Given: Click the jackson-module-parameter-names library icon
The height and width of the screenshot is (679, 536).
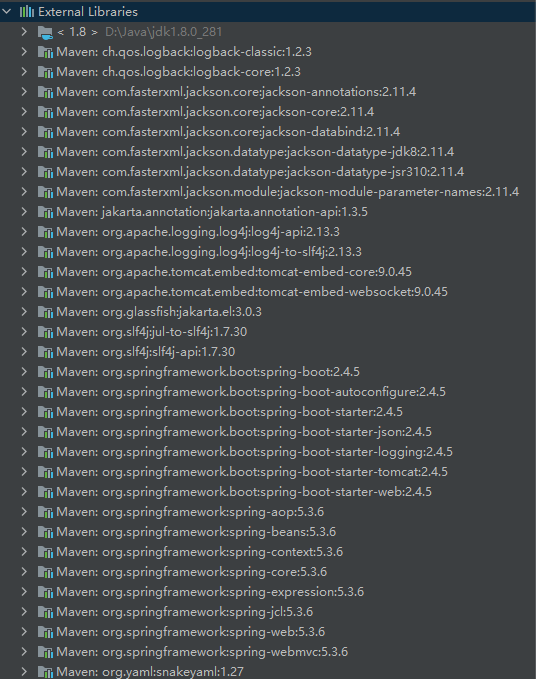Looking at the screenshot, I should coord(45,192).
